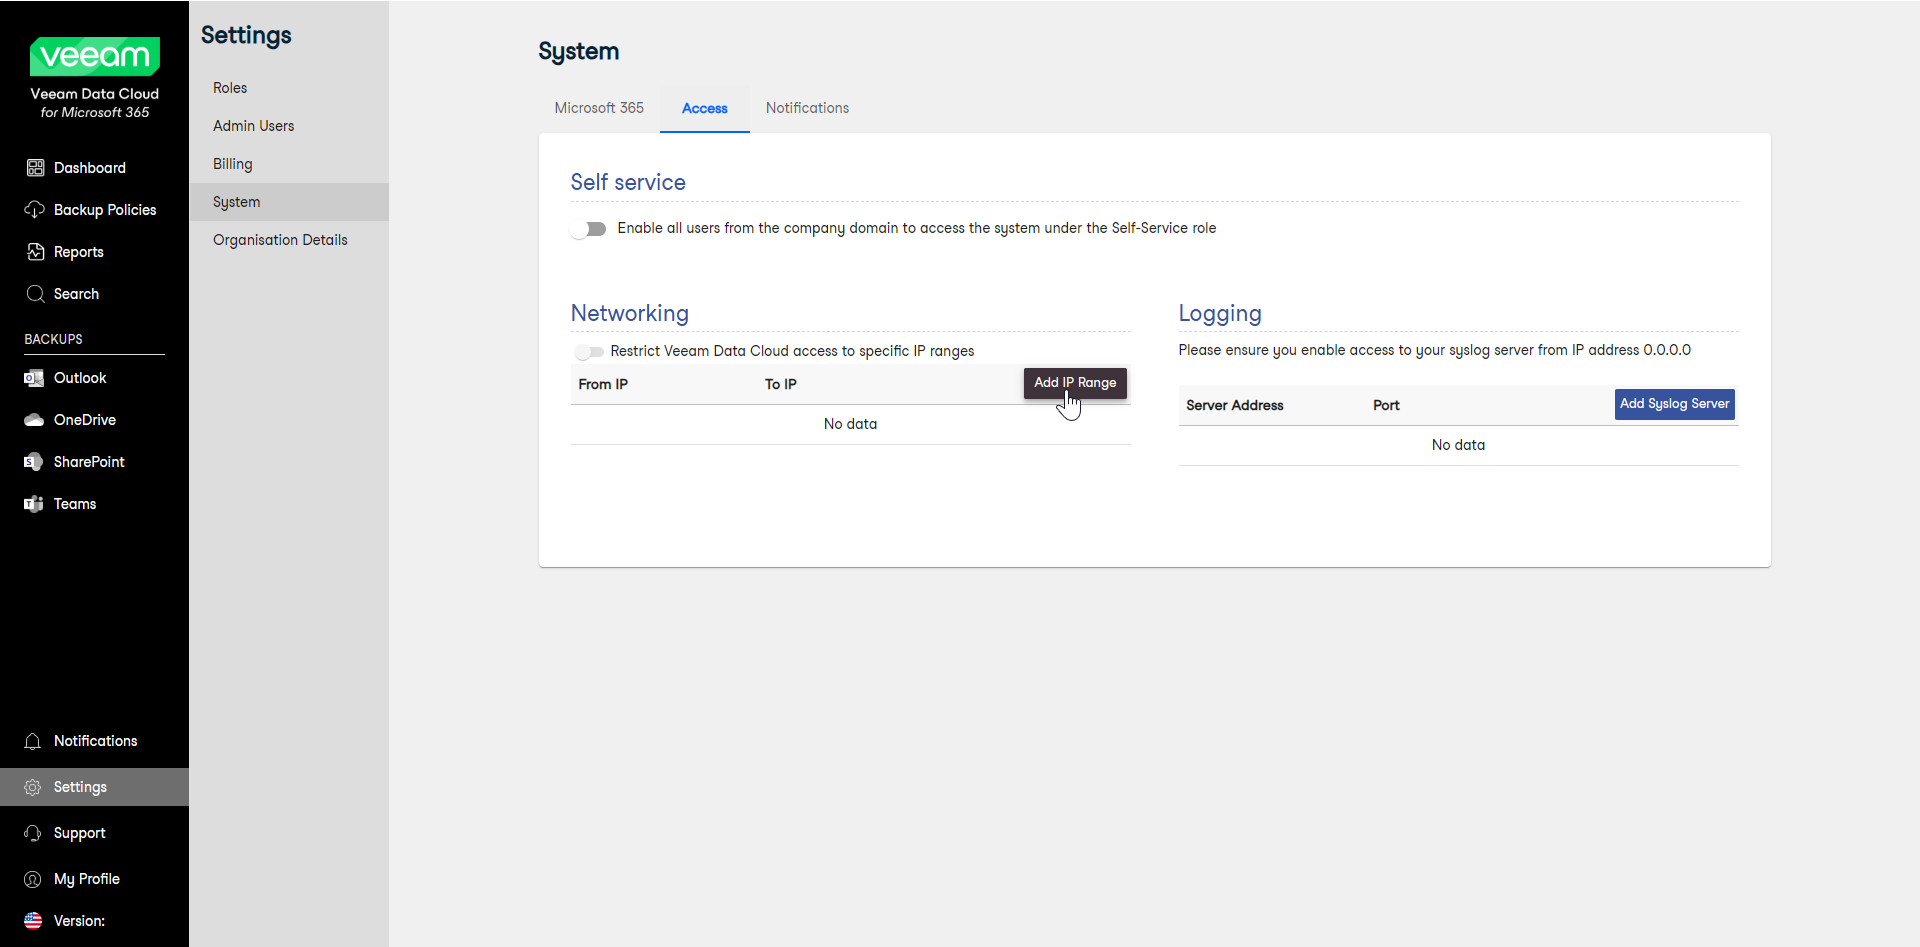Open Organisation Details settings

tap(289, 240)
